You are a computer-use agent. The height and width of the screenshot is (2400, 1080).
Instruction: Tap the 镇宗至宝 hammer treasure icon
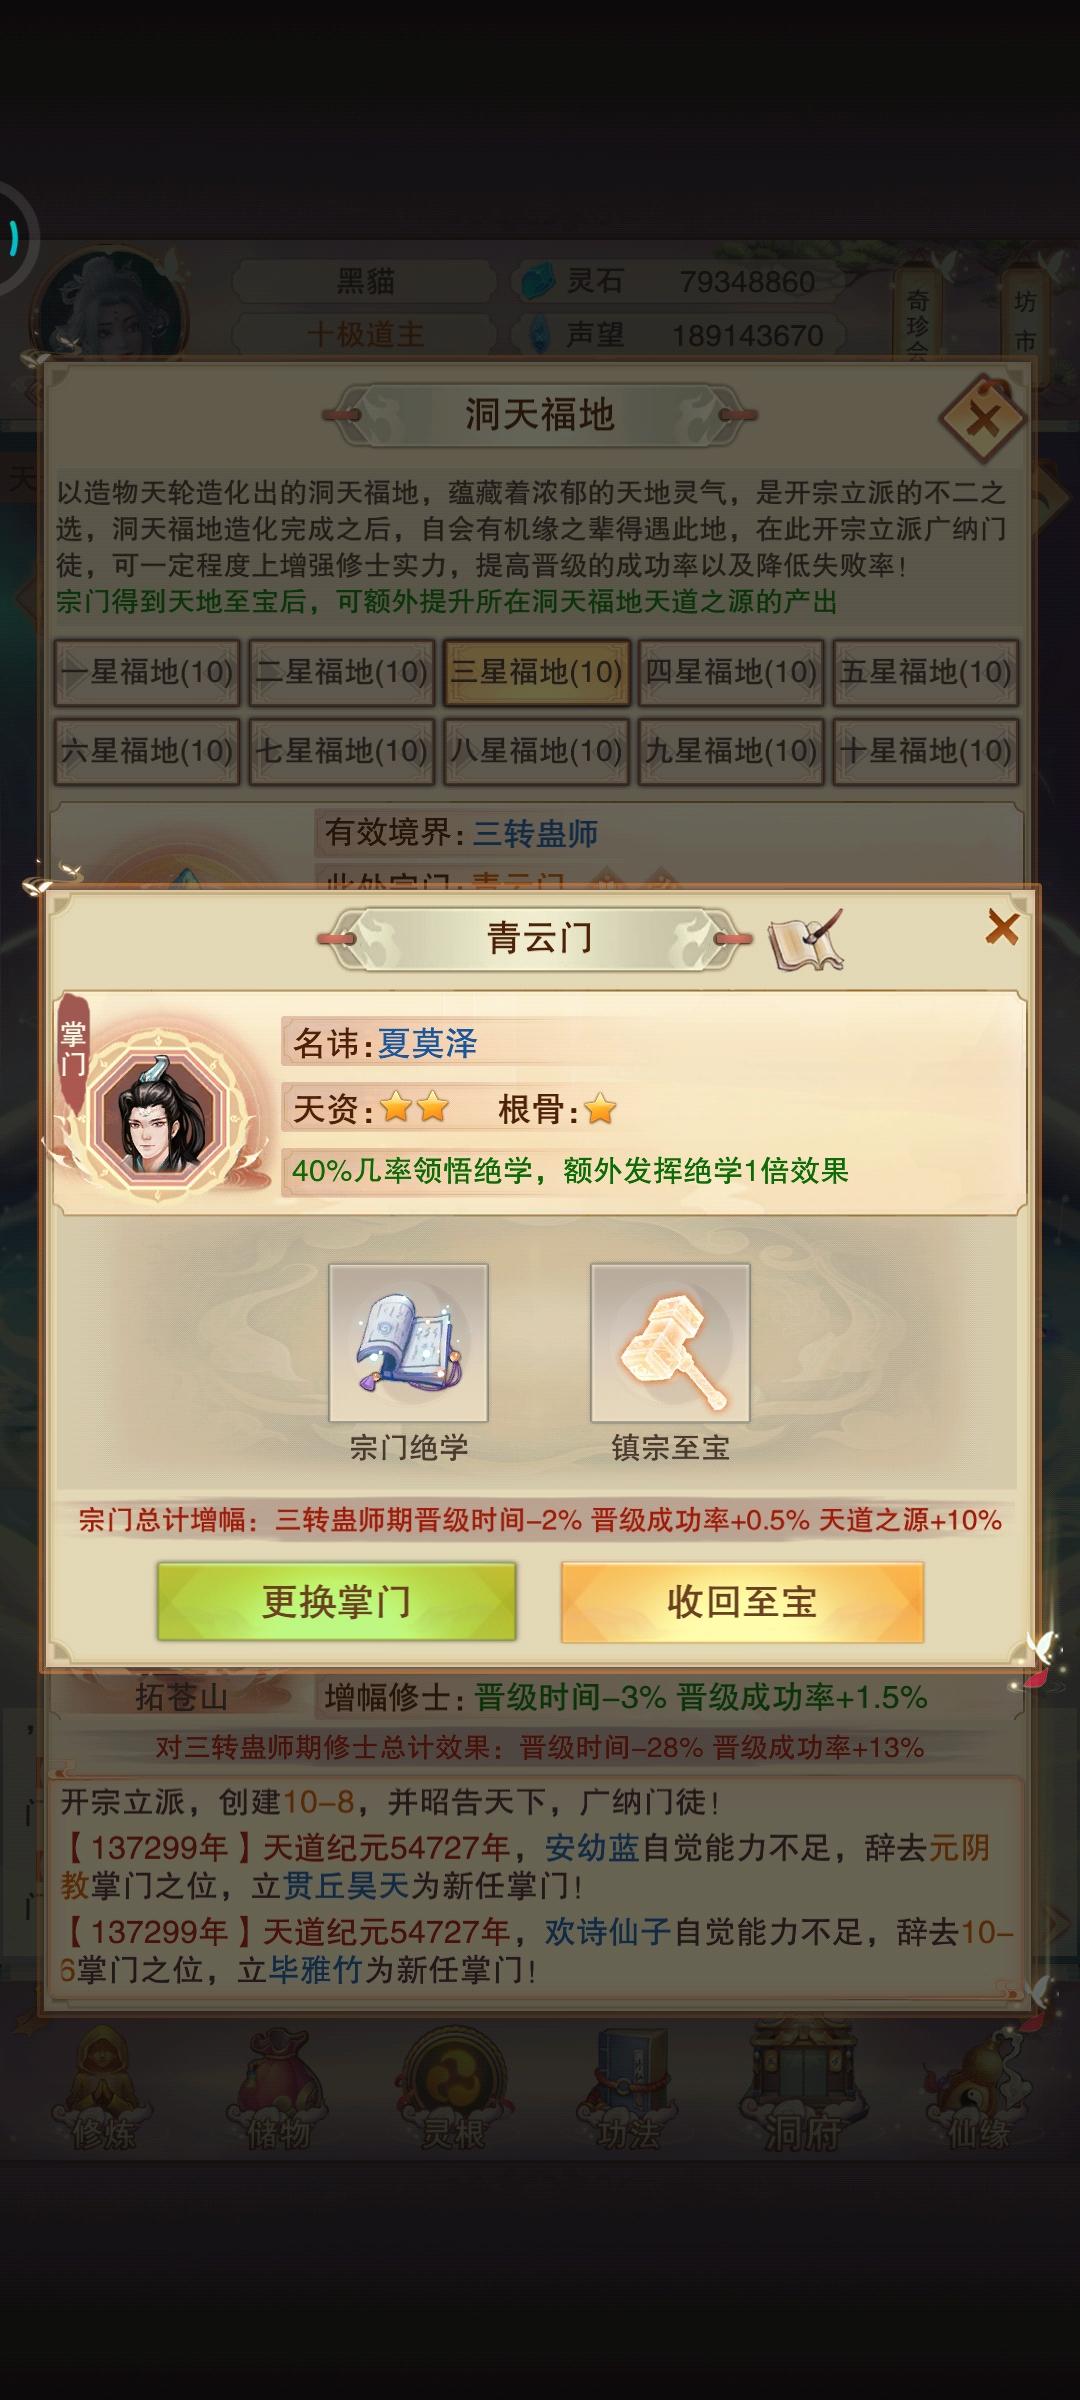pos(670,1342)
